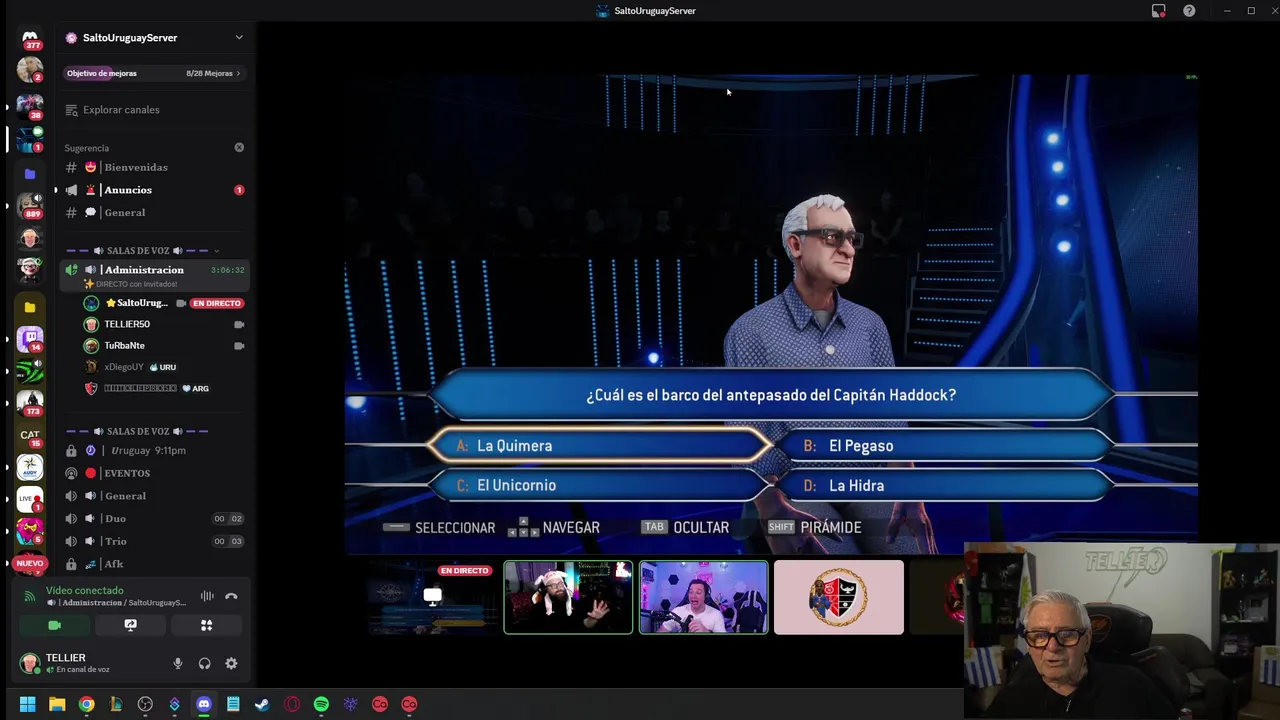The height and width of the screenshot is (720, 1280).
Task: Focus the pink-hat streamer video tile
Action: 568,597
